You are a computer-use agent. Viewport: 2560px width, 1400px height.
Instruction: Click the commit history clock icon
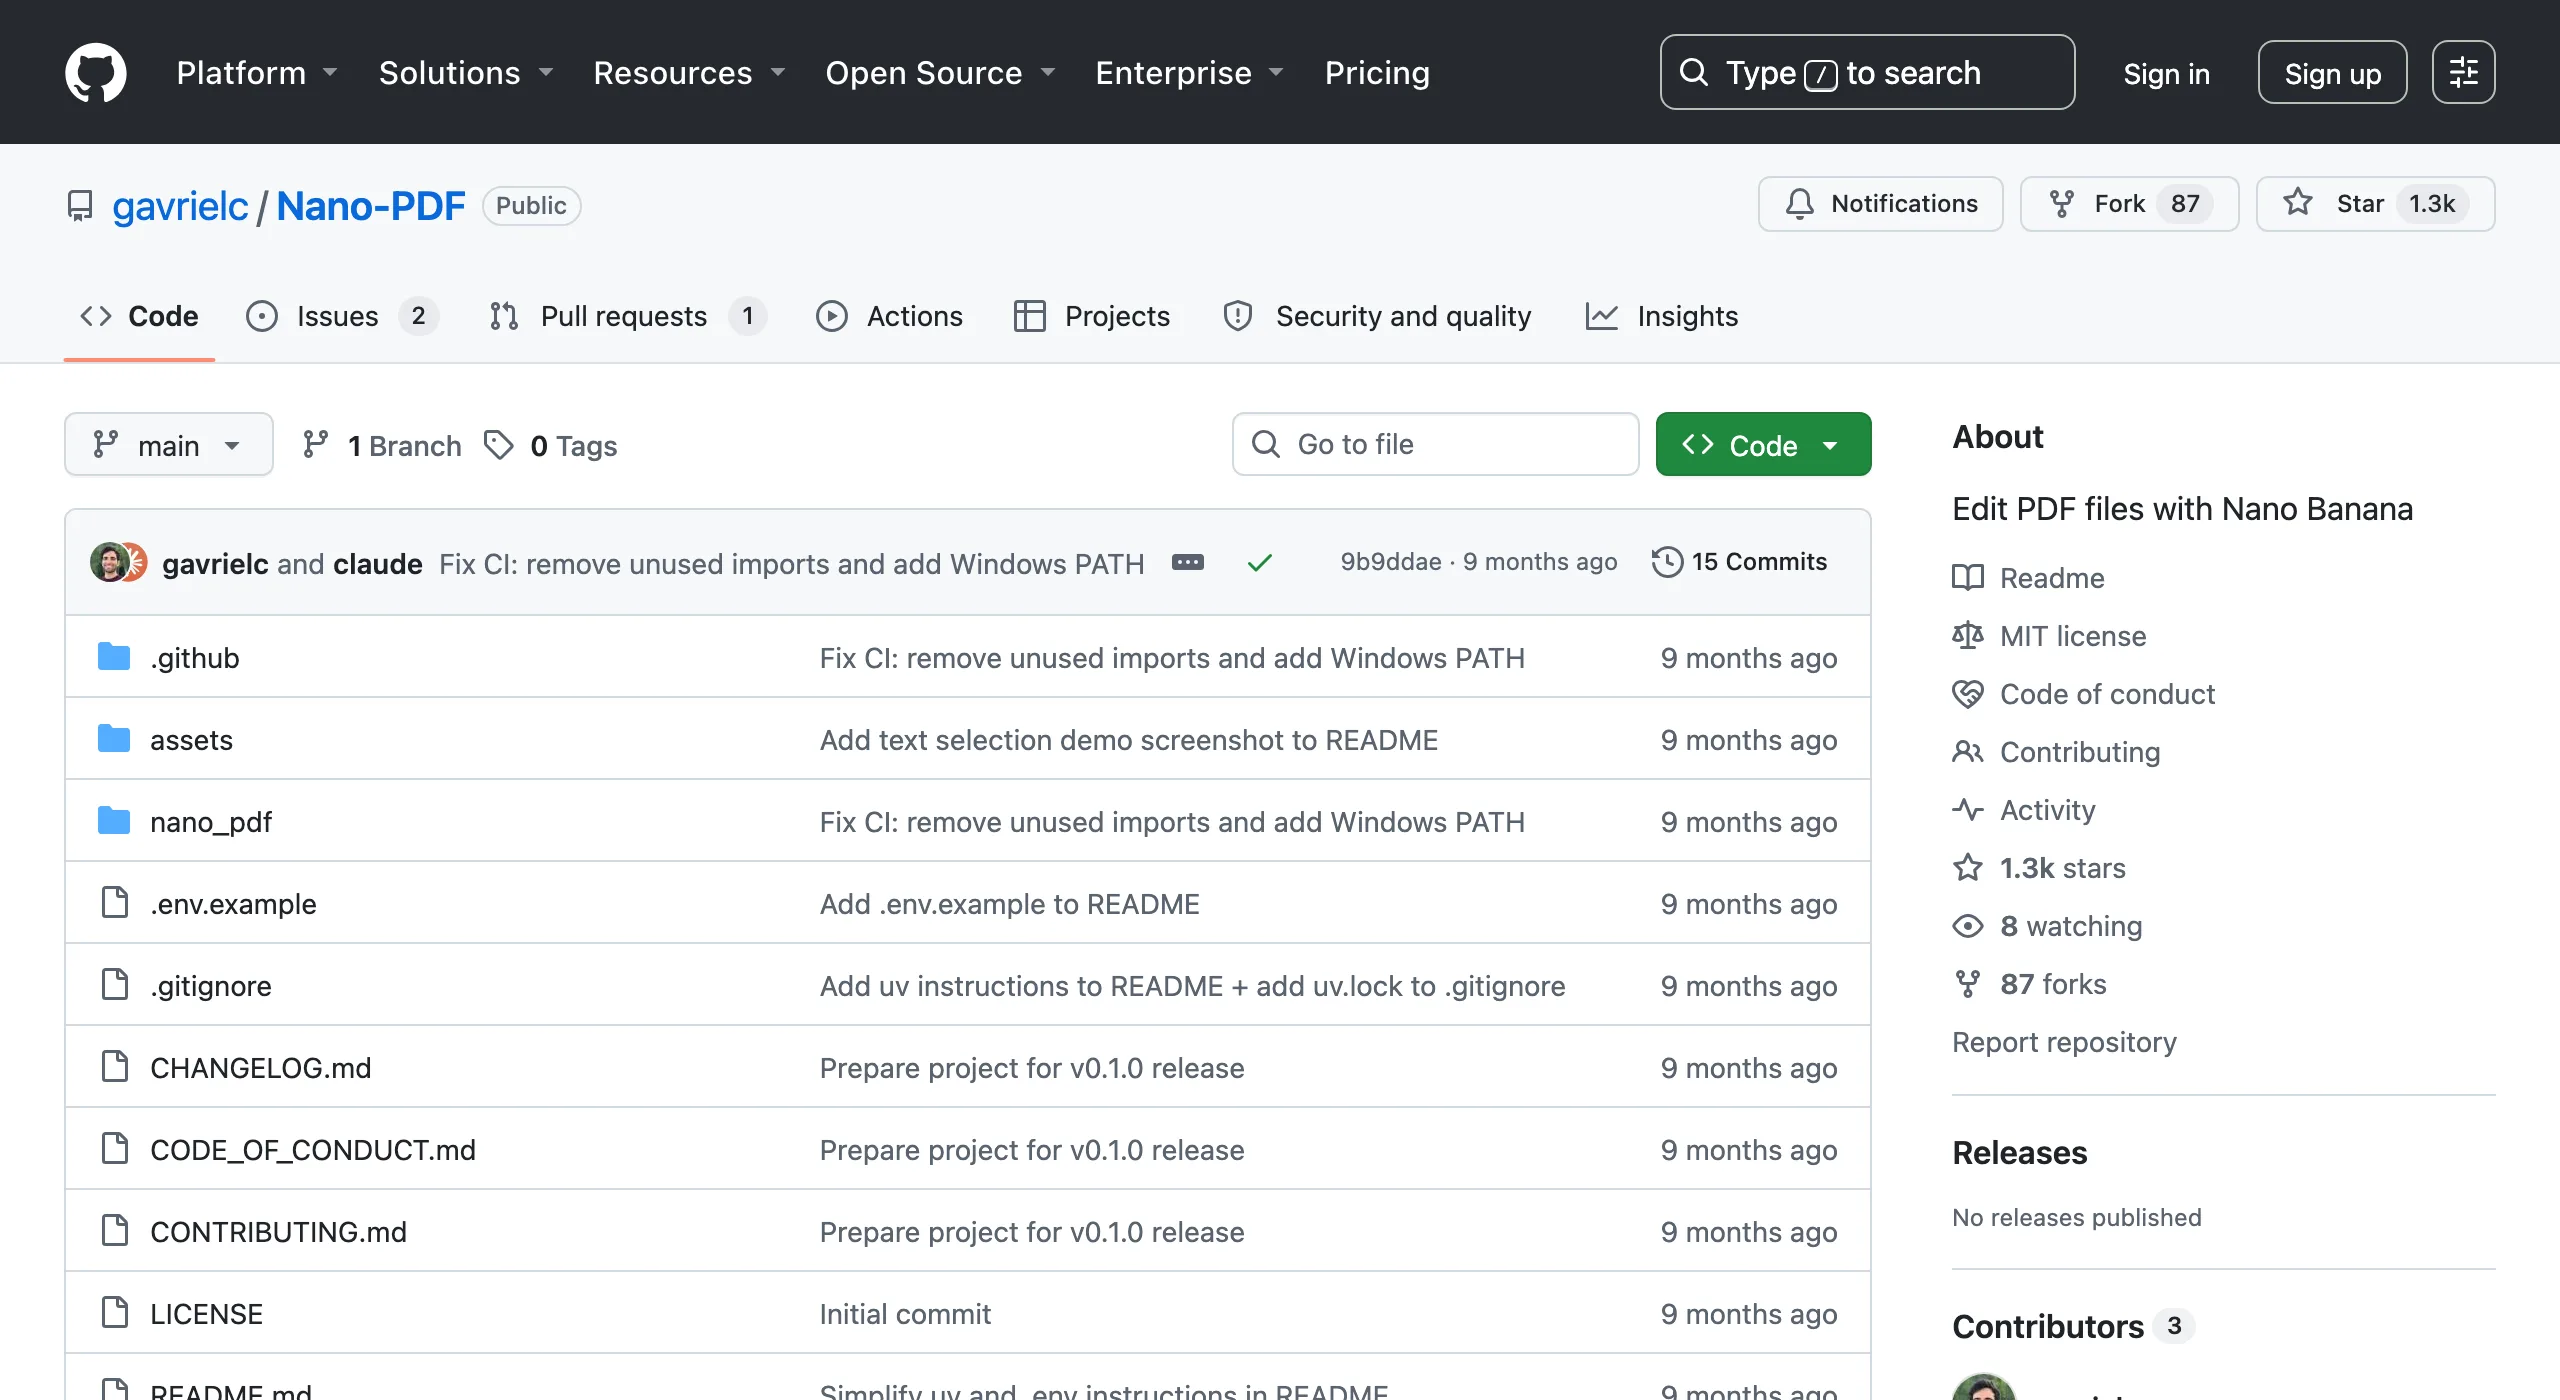coord(1667,562)
